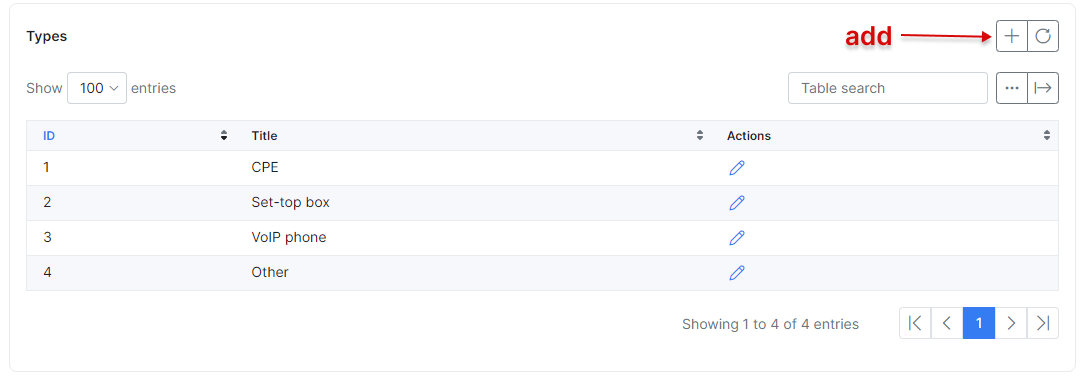This screenshot has height=380, width=1080.
Task: Click the export arrow icon button
Action: (1043, 88)
